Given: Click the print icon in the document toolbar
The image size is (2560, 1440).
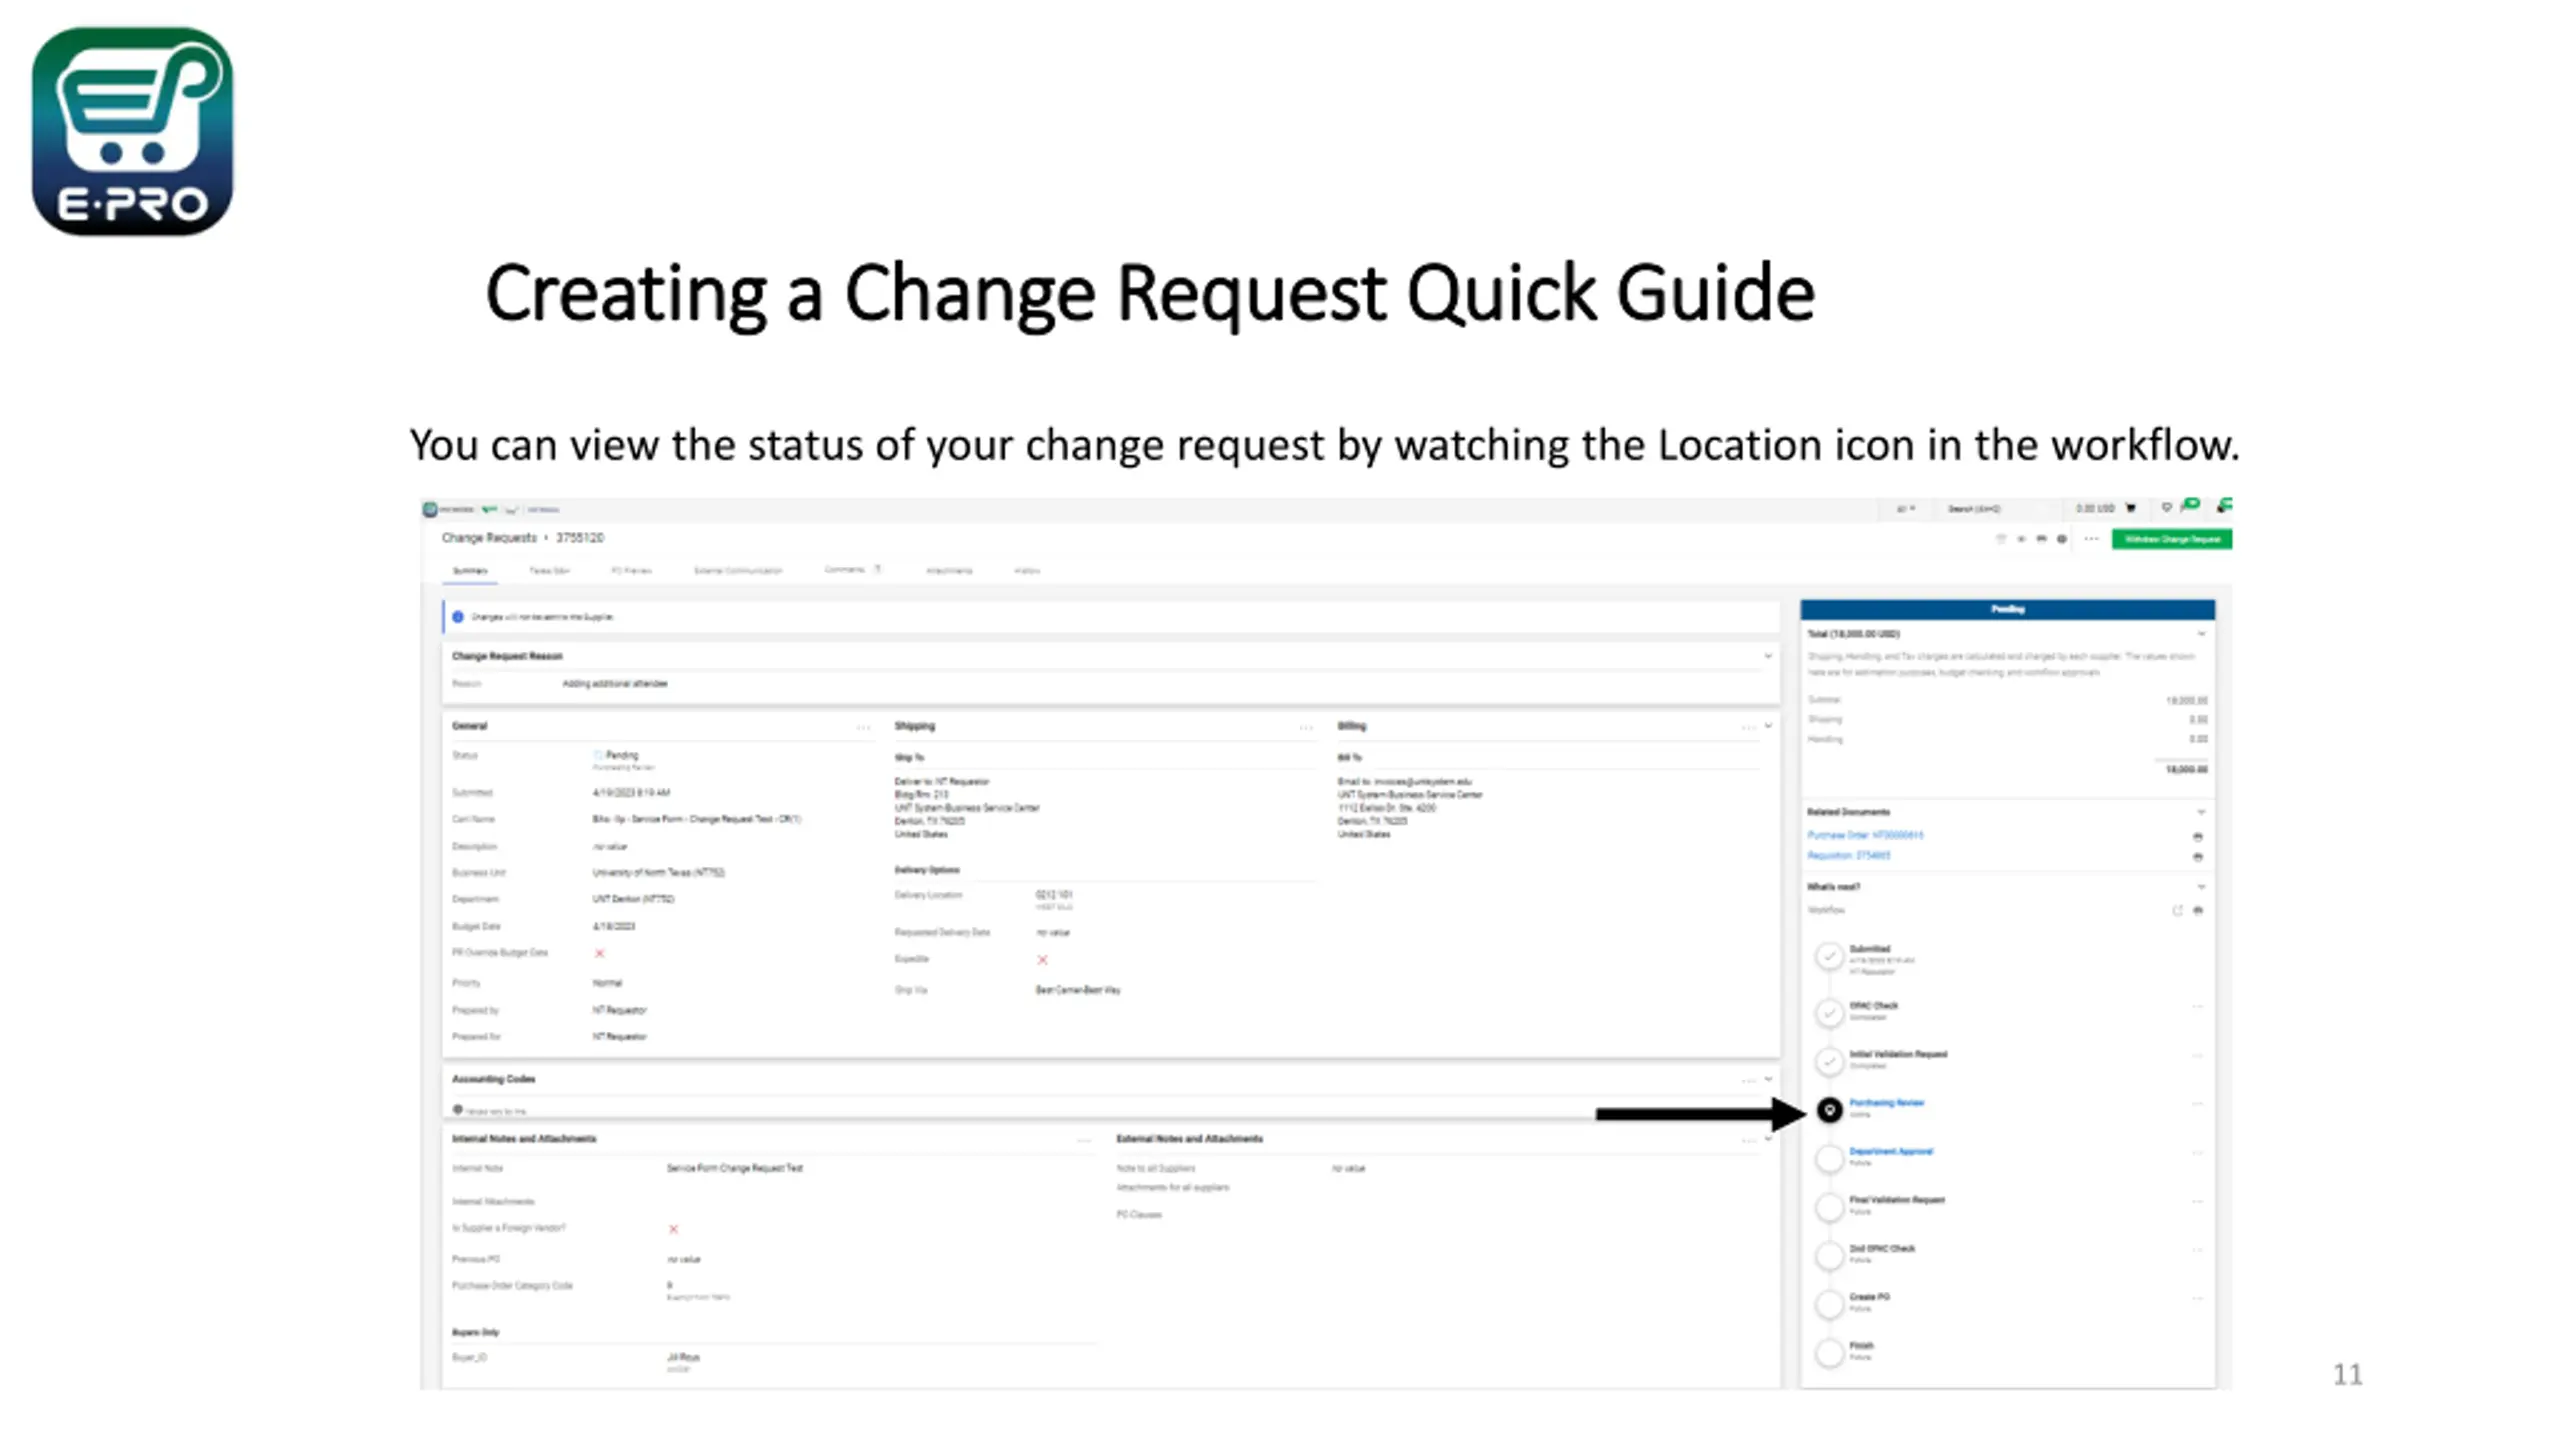Looking at the screenshot, I should coord(2041,539).
